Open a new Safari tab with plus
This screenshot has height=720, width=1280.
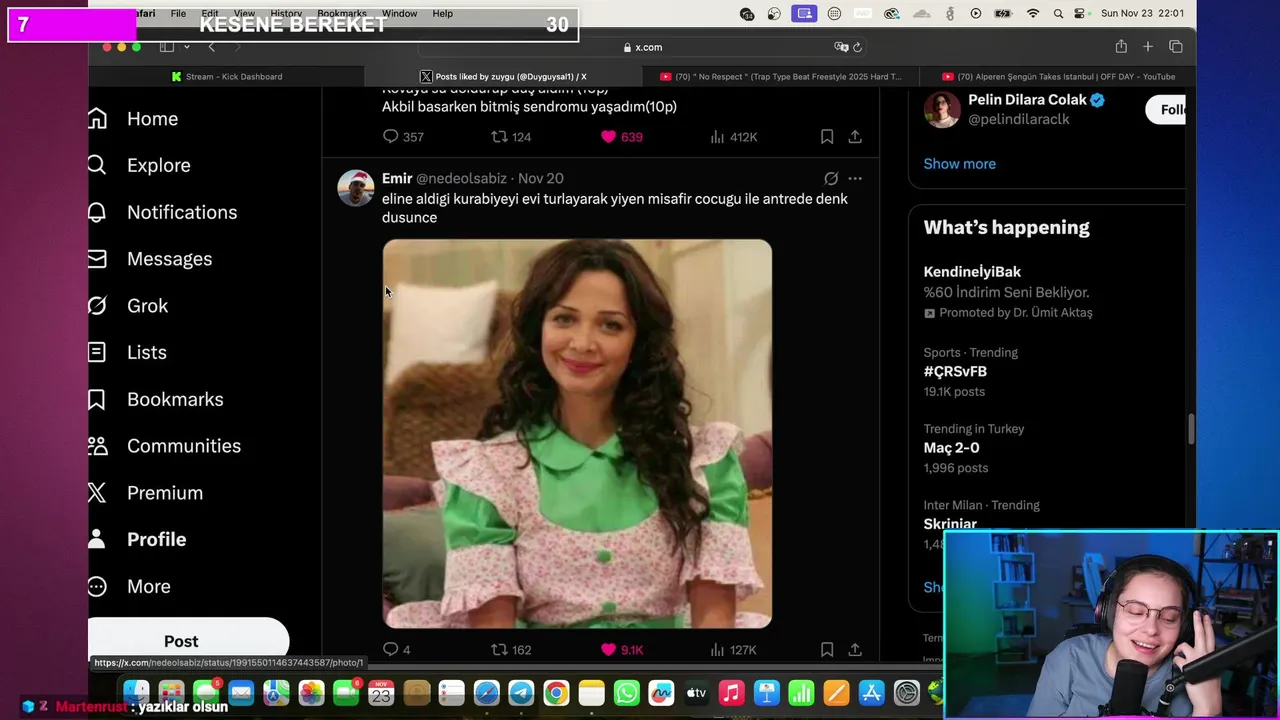pyautogui.click(x=1148, y=47)
